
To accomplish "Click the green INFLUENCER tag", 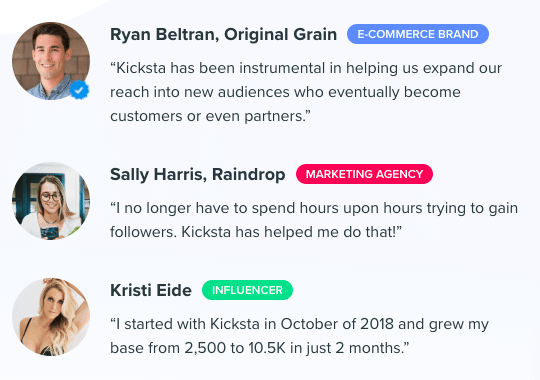I will point(247,290).
